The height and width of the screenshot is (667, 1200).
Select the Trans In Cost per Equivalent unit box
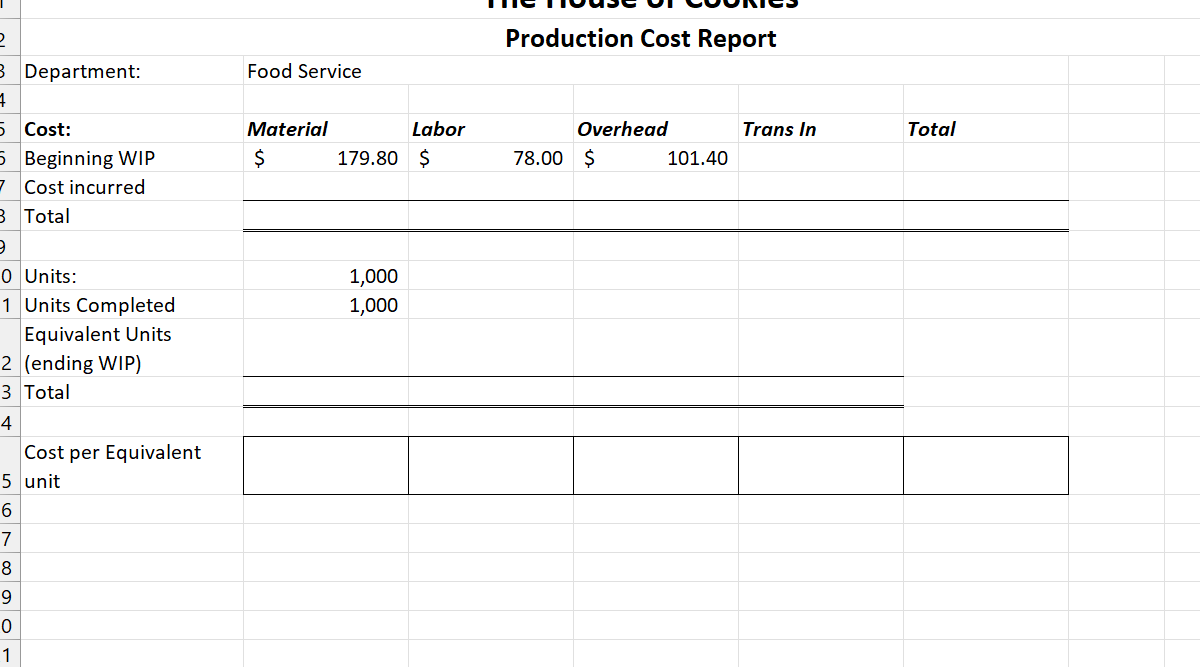(821, 465)
